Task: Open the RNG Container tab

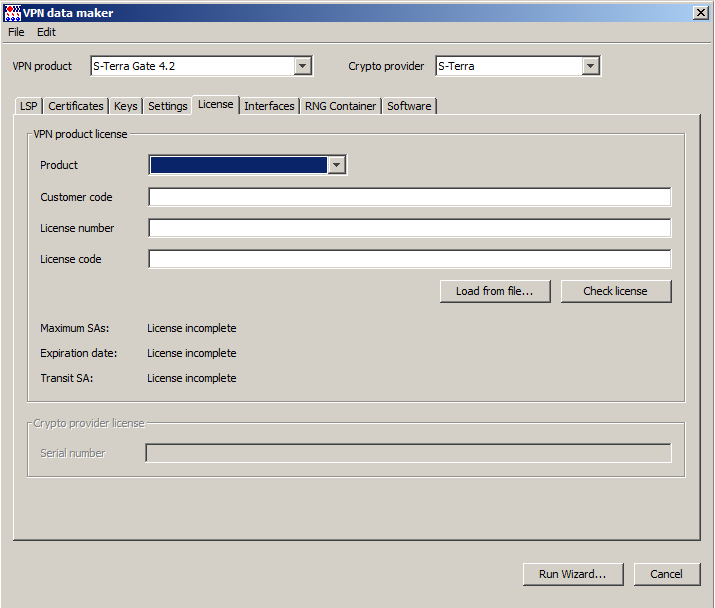Action: pos(341,106)
